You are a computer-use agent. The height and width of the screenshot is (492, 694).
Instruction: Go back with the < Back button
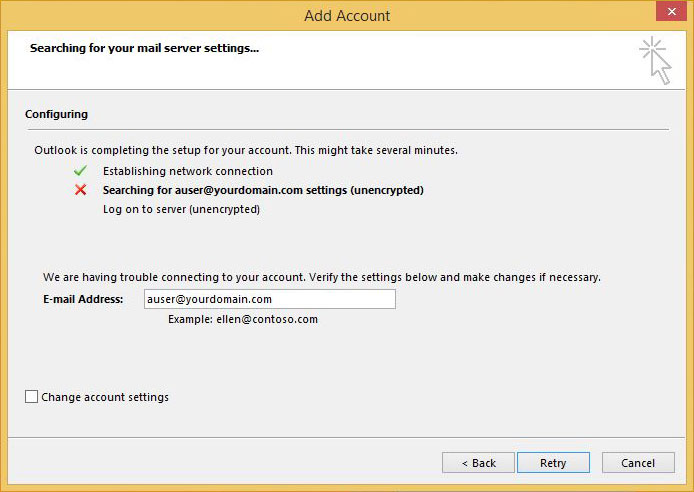(x=478, y=463)
